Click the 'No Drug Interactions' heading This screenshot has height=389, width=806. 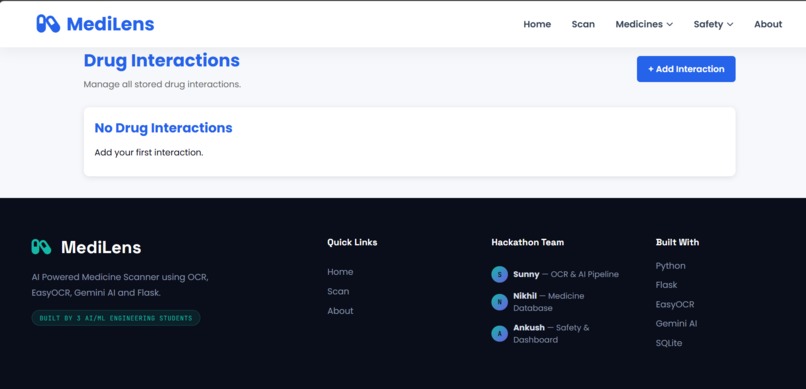click(x=163, y=128)
